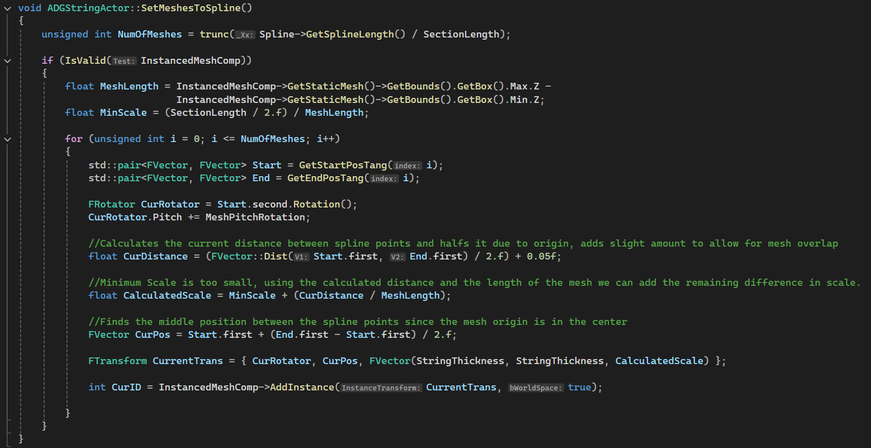The height and width of the screenshot is (448, 871).
Task: Collapse the if IsValid block fold chevron
Action: (x=8, y=61)
